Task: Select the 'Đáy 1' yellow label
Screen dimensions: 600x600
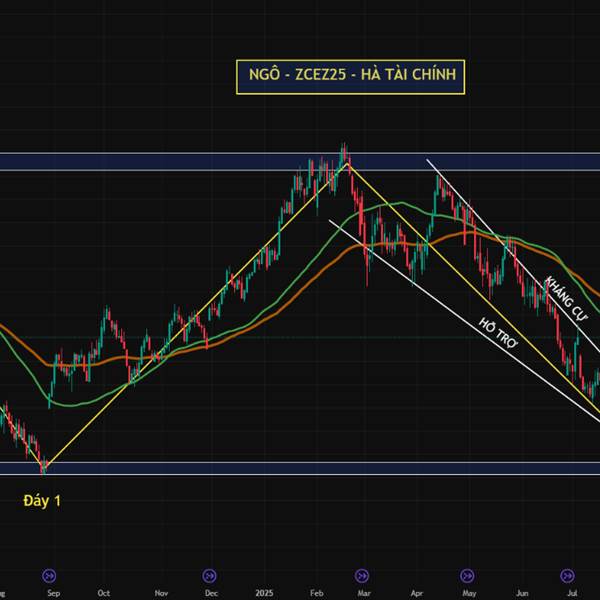Action: [x=42, y=501]
